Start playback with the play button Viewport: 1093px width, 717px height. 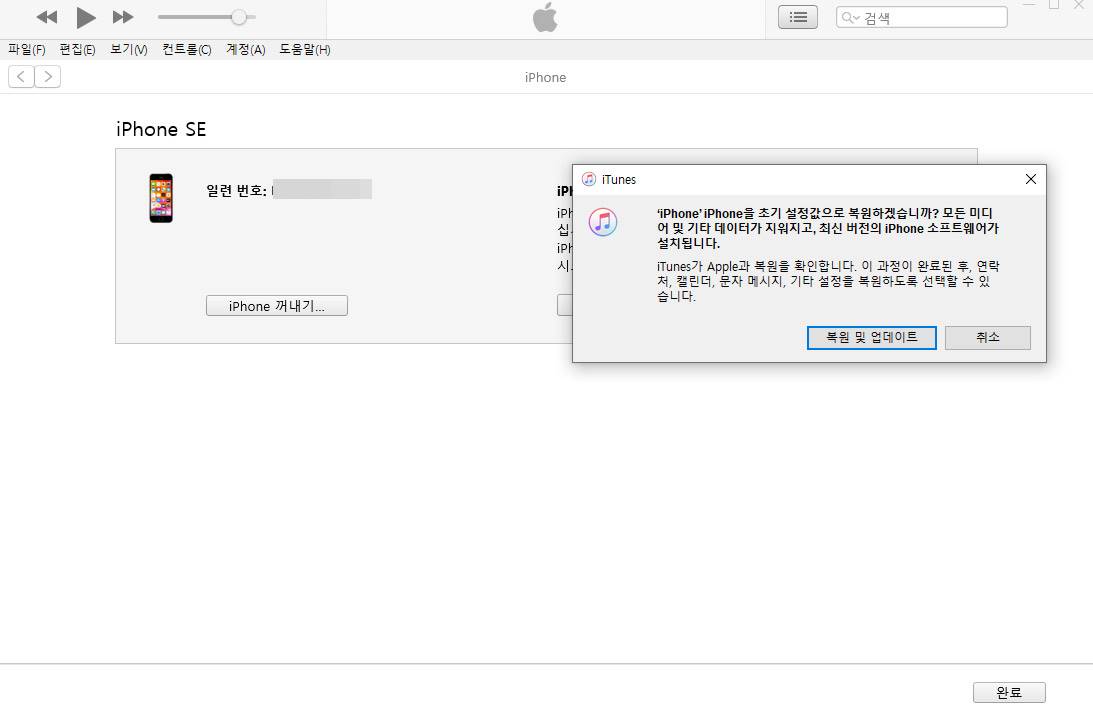[x=86, y=17]
